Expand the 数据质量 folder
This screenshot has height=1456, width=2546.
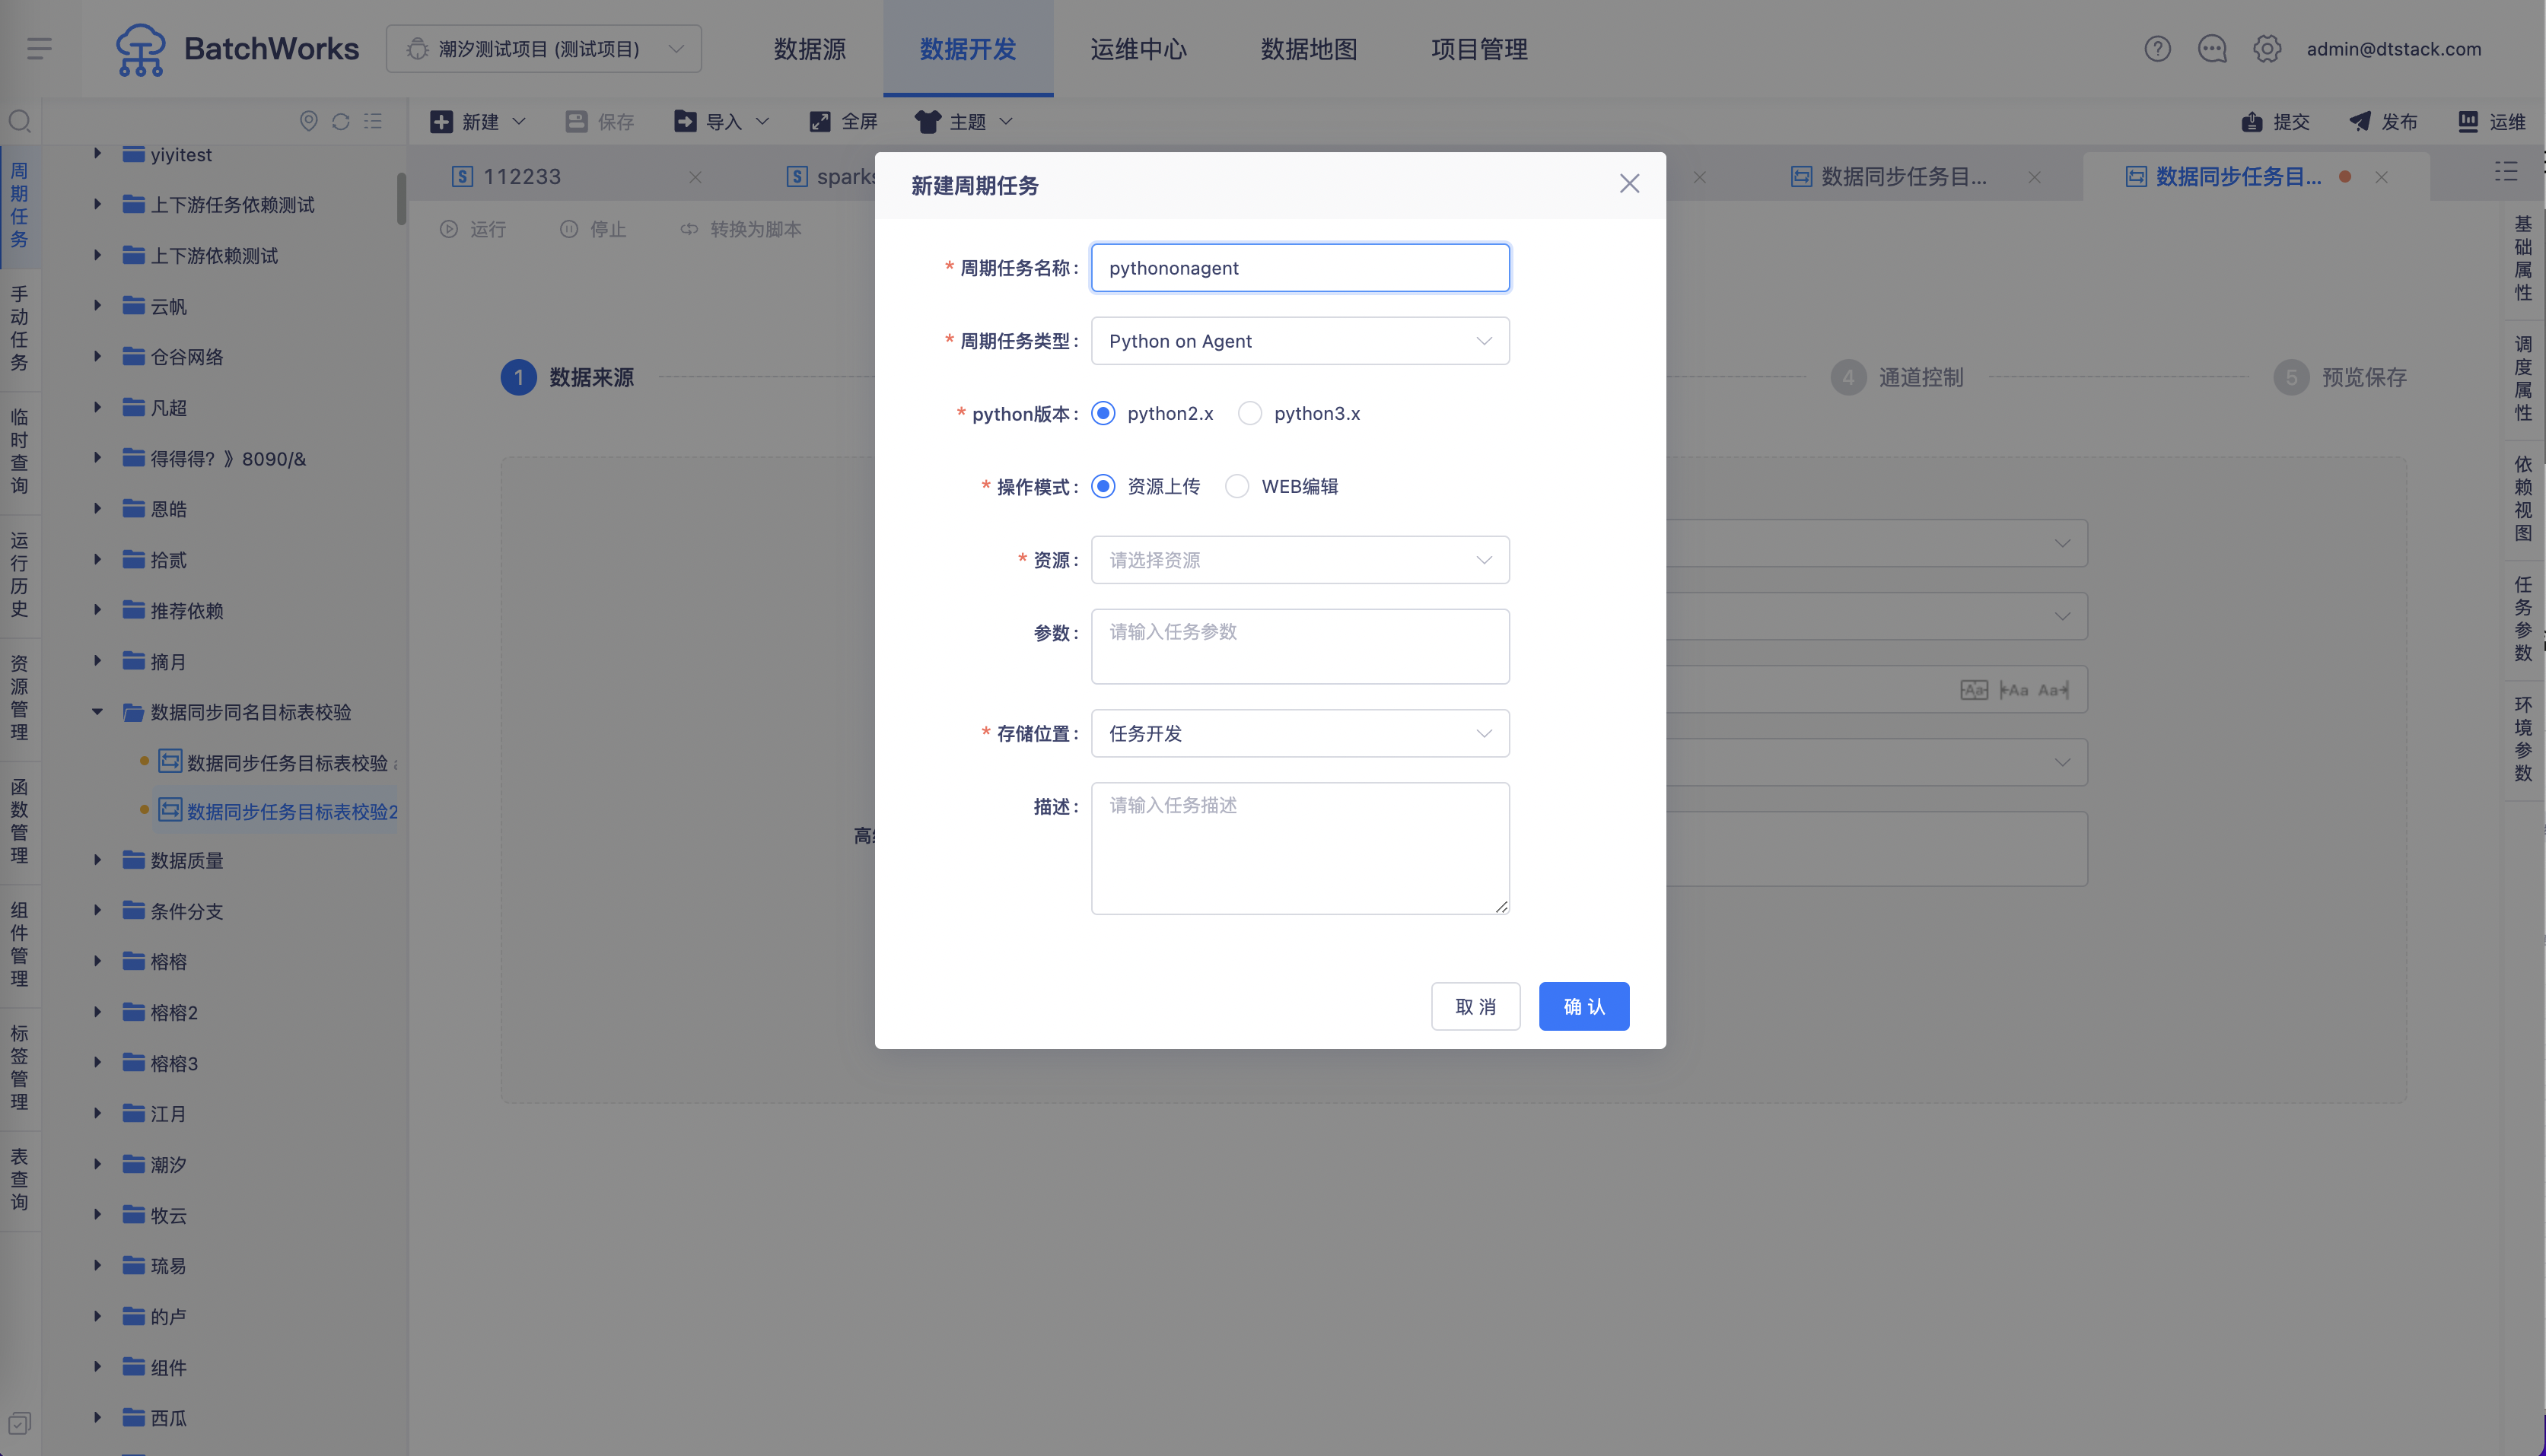click(x=97, y=860)
